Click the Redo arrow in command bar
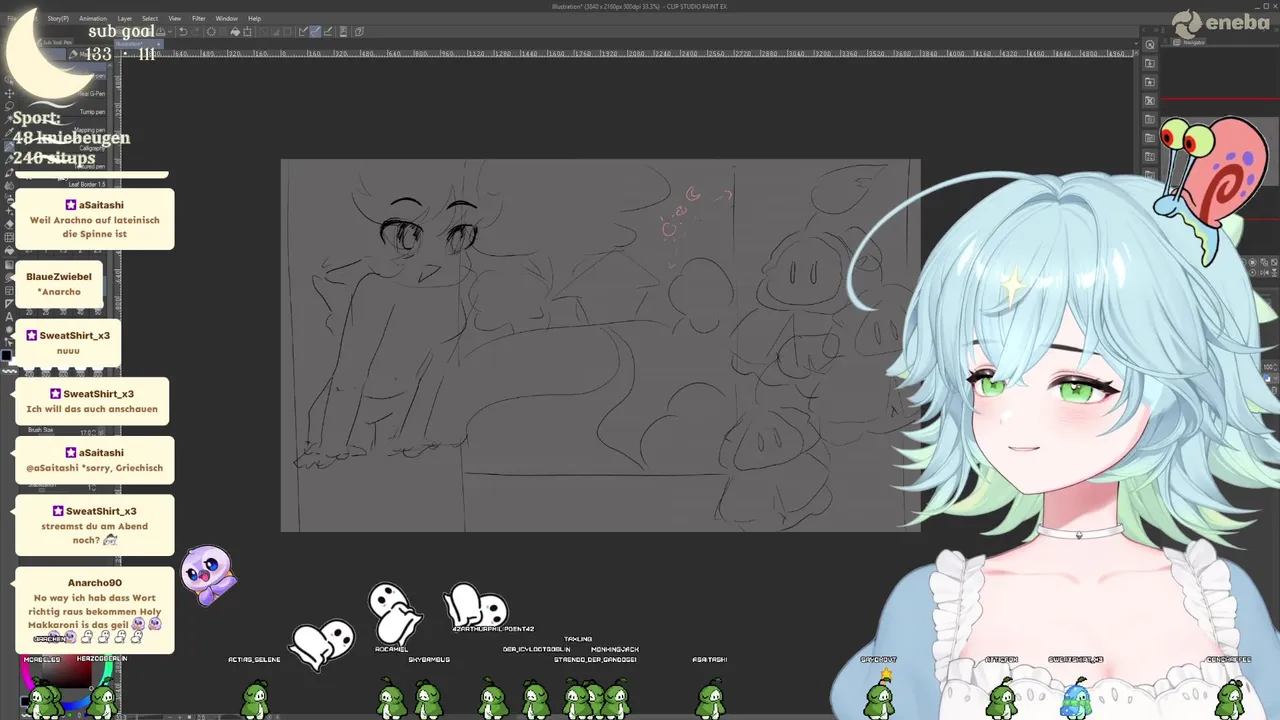The height and width of the screenshot is (720, 1280). pyautogui.click(x=195, y=31)
